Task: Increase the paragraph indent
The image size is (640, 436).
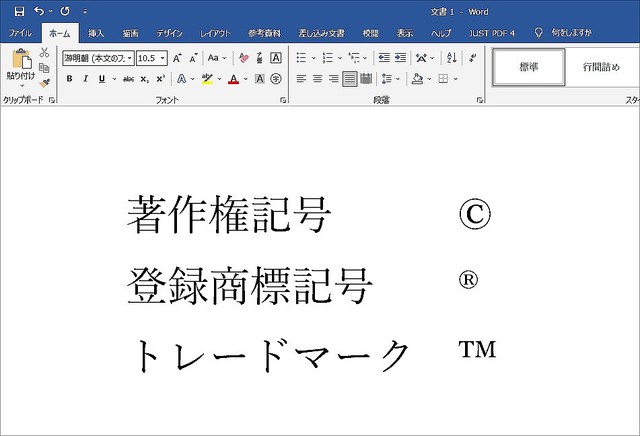Action: click(400, 58)
